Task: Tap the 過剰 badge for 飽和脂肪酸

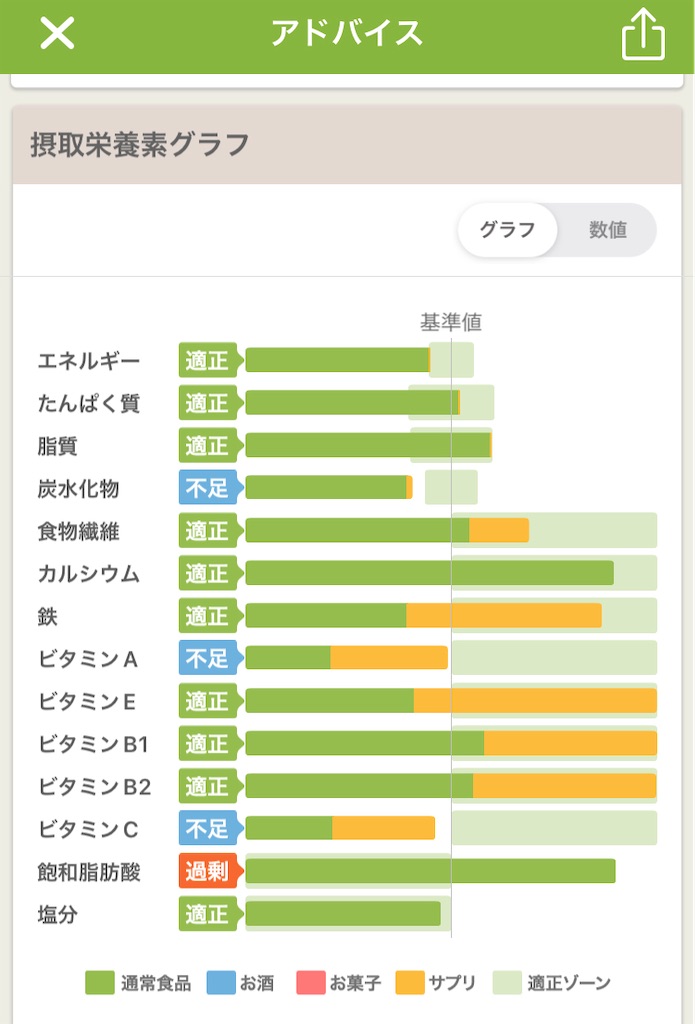Action: click(207, 872)
